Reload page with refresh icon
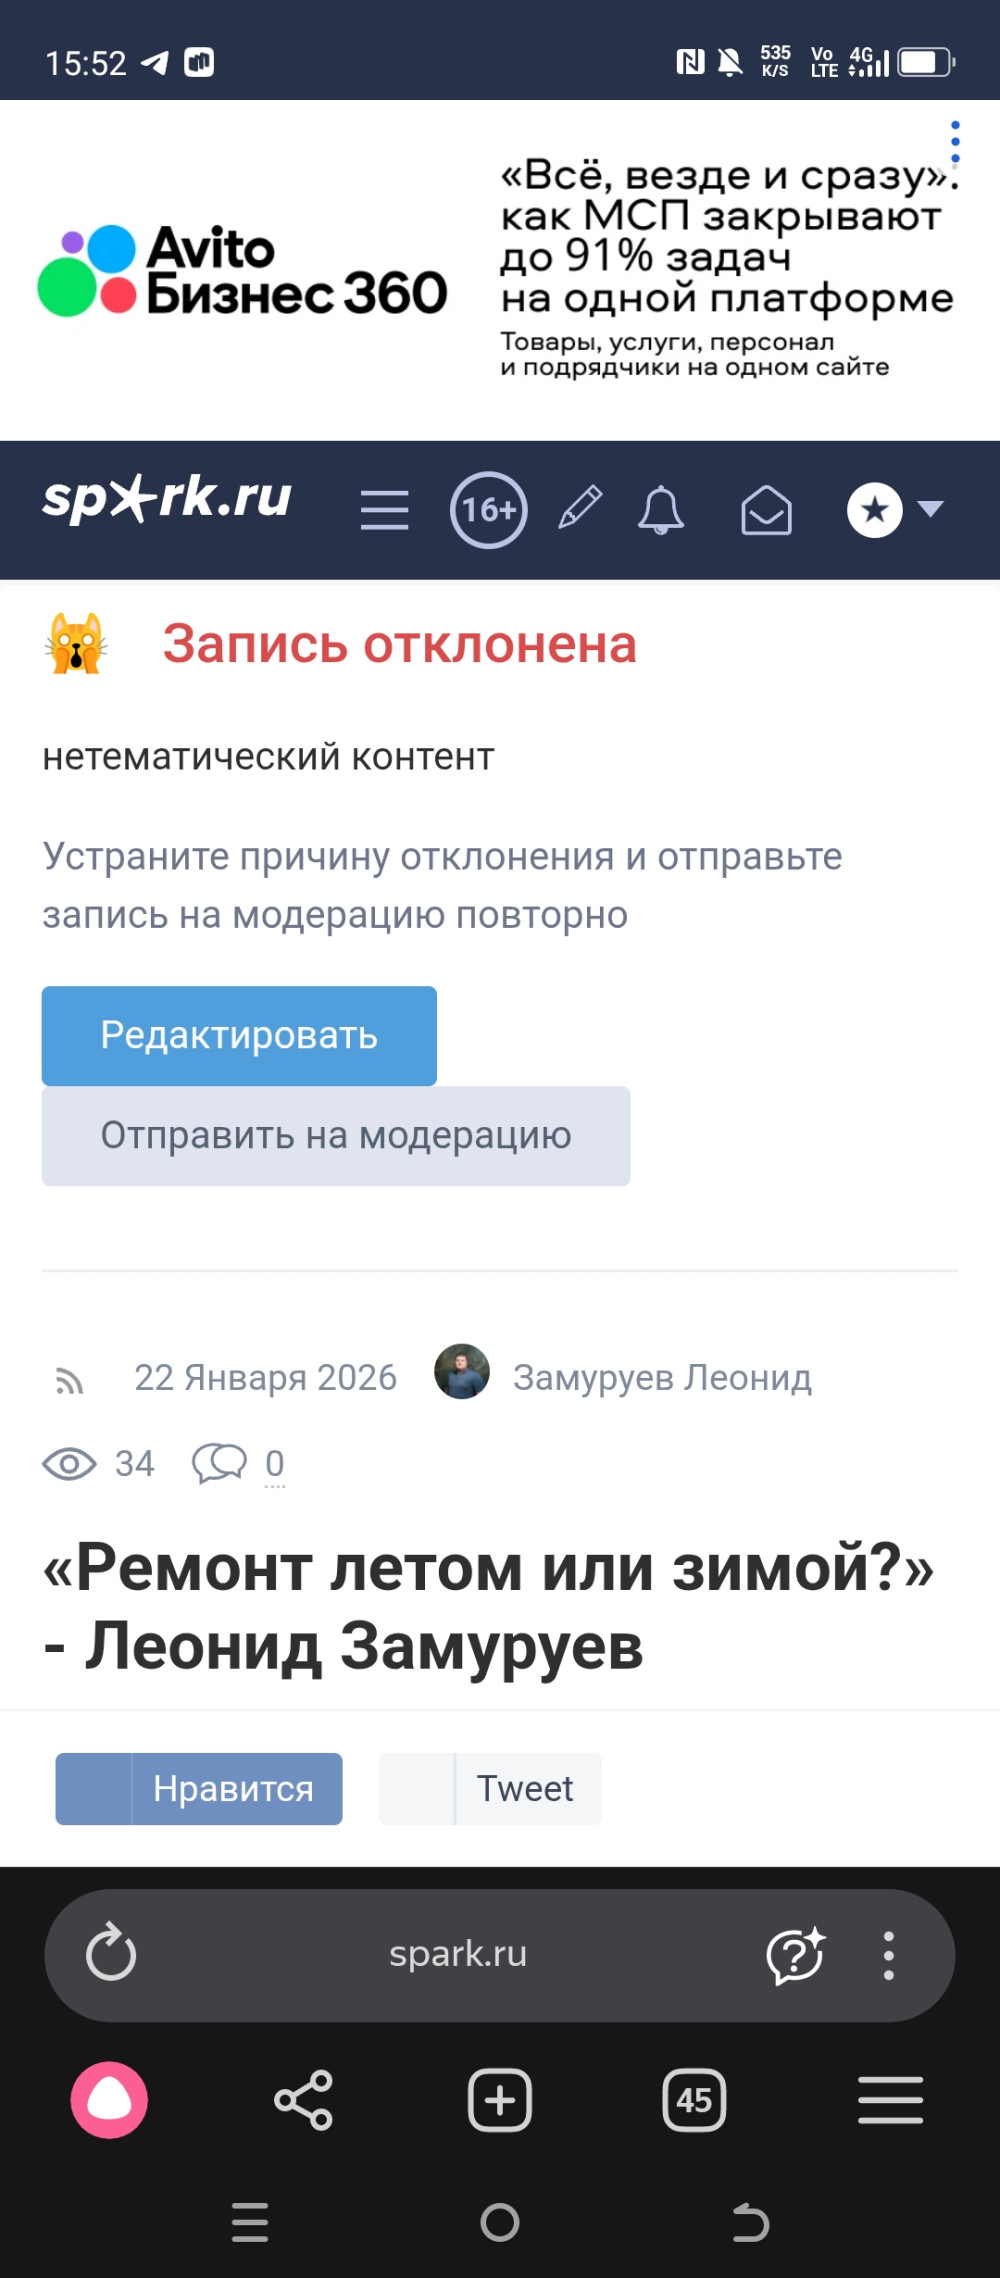The width and height of the screenshot is (1000, 2278). (x=111, y=1953)
